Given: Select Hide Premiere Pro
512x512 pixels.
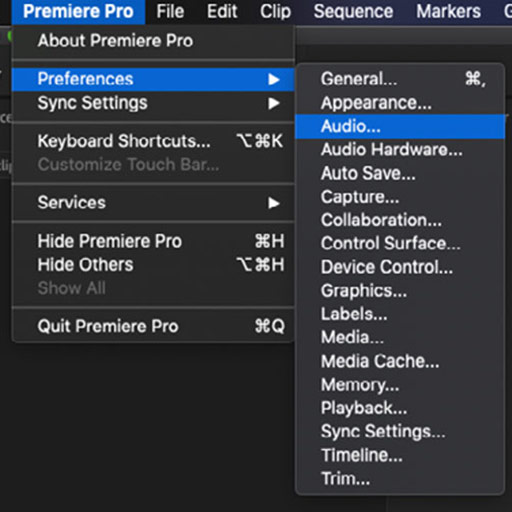Looking at the screenshot, I should pos(153,241).
